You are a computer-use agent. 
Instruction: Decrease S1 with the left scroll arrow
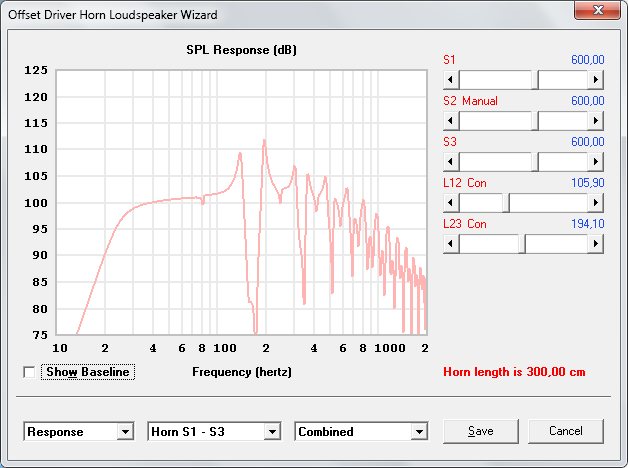point(451,80)
